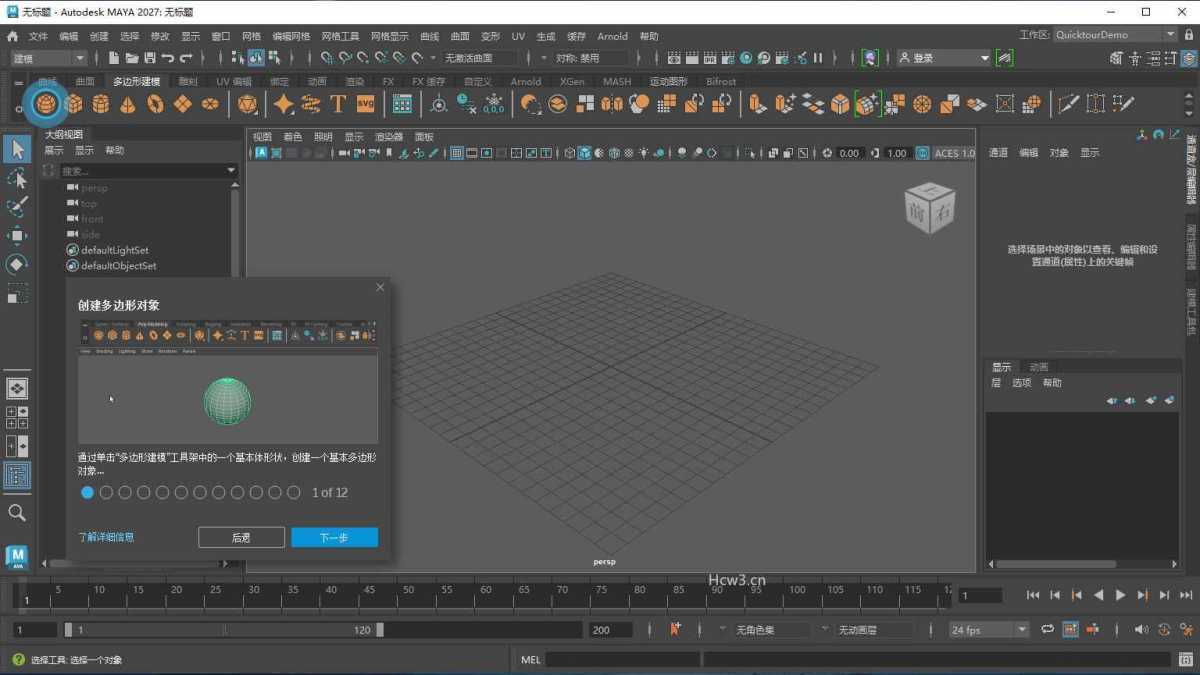The width and height of the screenshot is (1200, 675).
Task: Click the auto keyframe icon near the timeline
Action: click(675, 629)
